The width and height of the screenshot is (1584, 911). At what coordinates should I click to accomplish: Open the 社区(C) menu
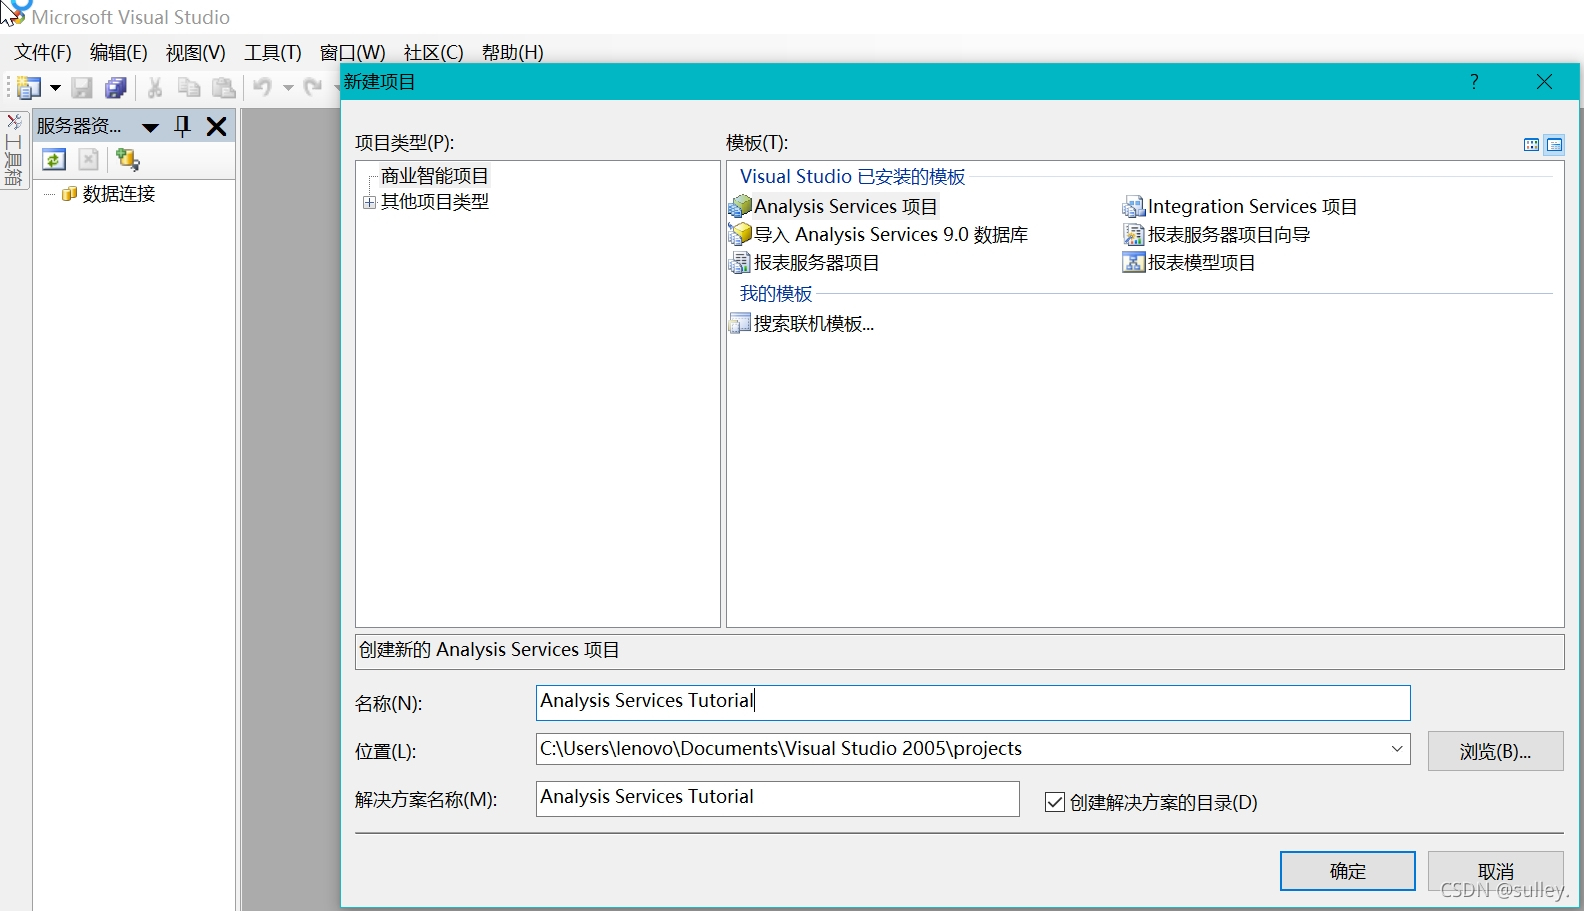(x=434, y=52)
